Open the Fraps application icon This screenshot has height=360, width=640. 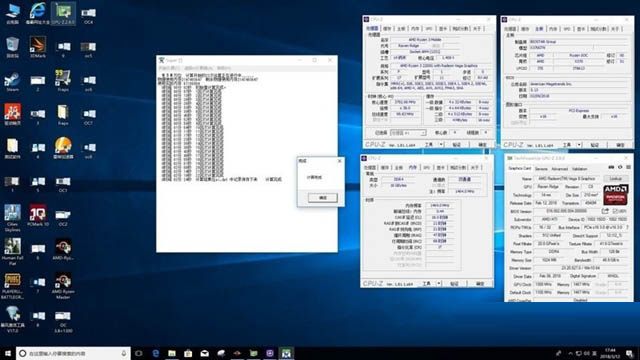(x=63, y=80)
